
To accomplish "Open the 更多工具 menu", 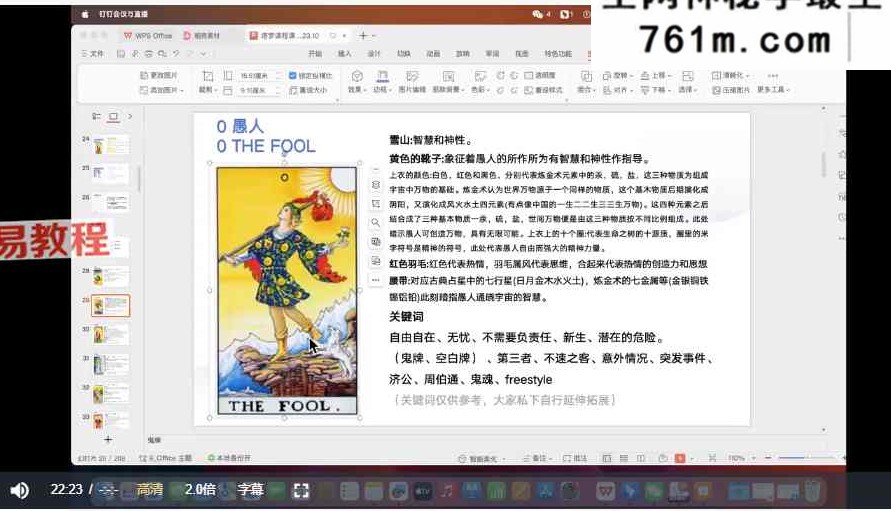I will coord(773,83).
